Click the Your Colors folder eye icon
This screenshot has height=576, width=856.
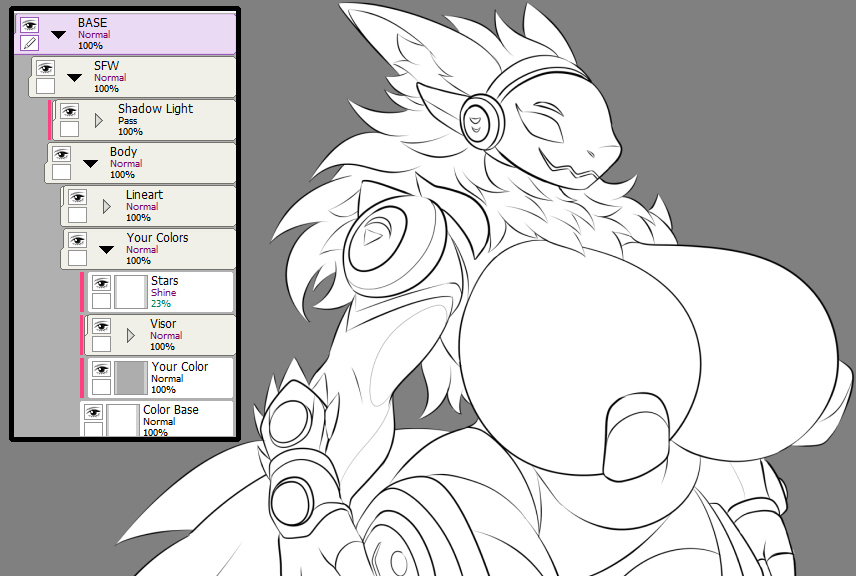pos(78,240)
